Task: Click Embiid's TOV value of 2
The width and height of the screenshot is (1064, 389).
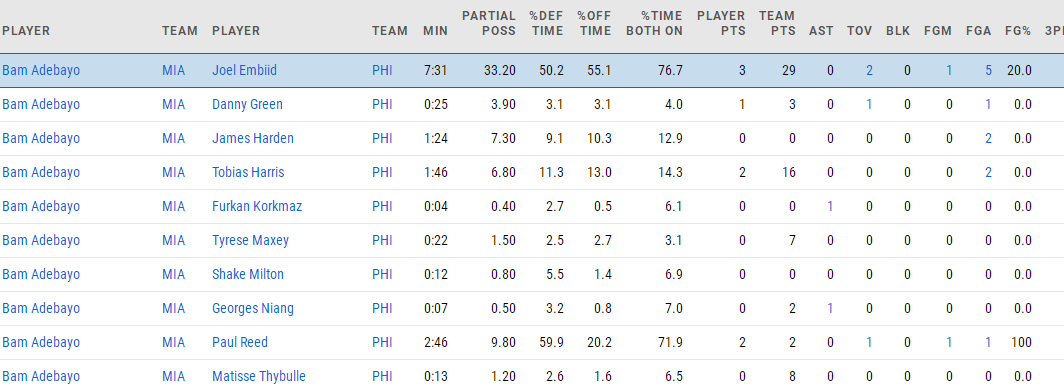Action: point(869,71)
